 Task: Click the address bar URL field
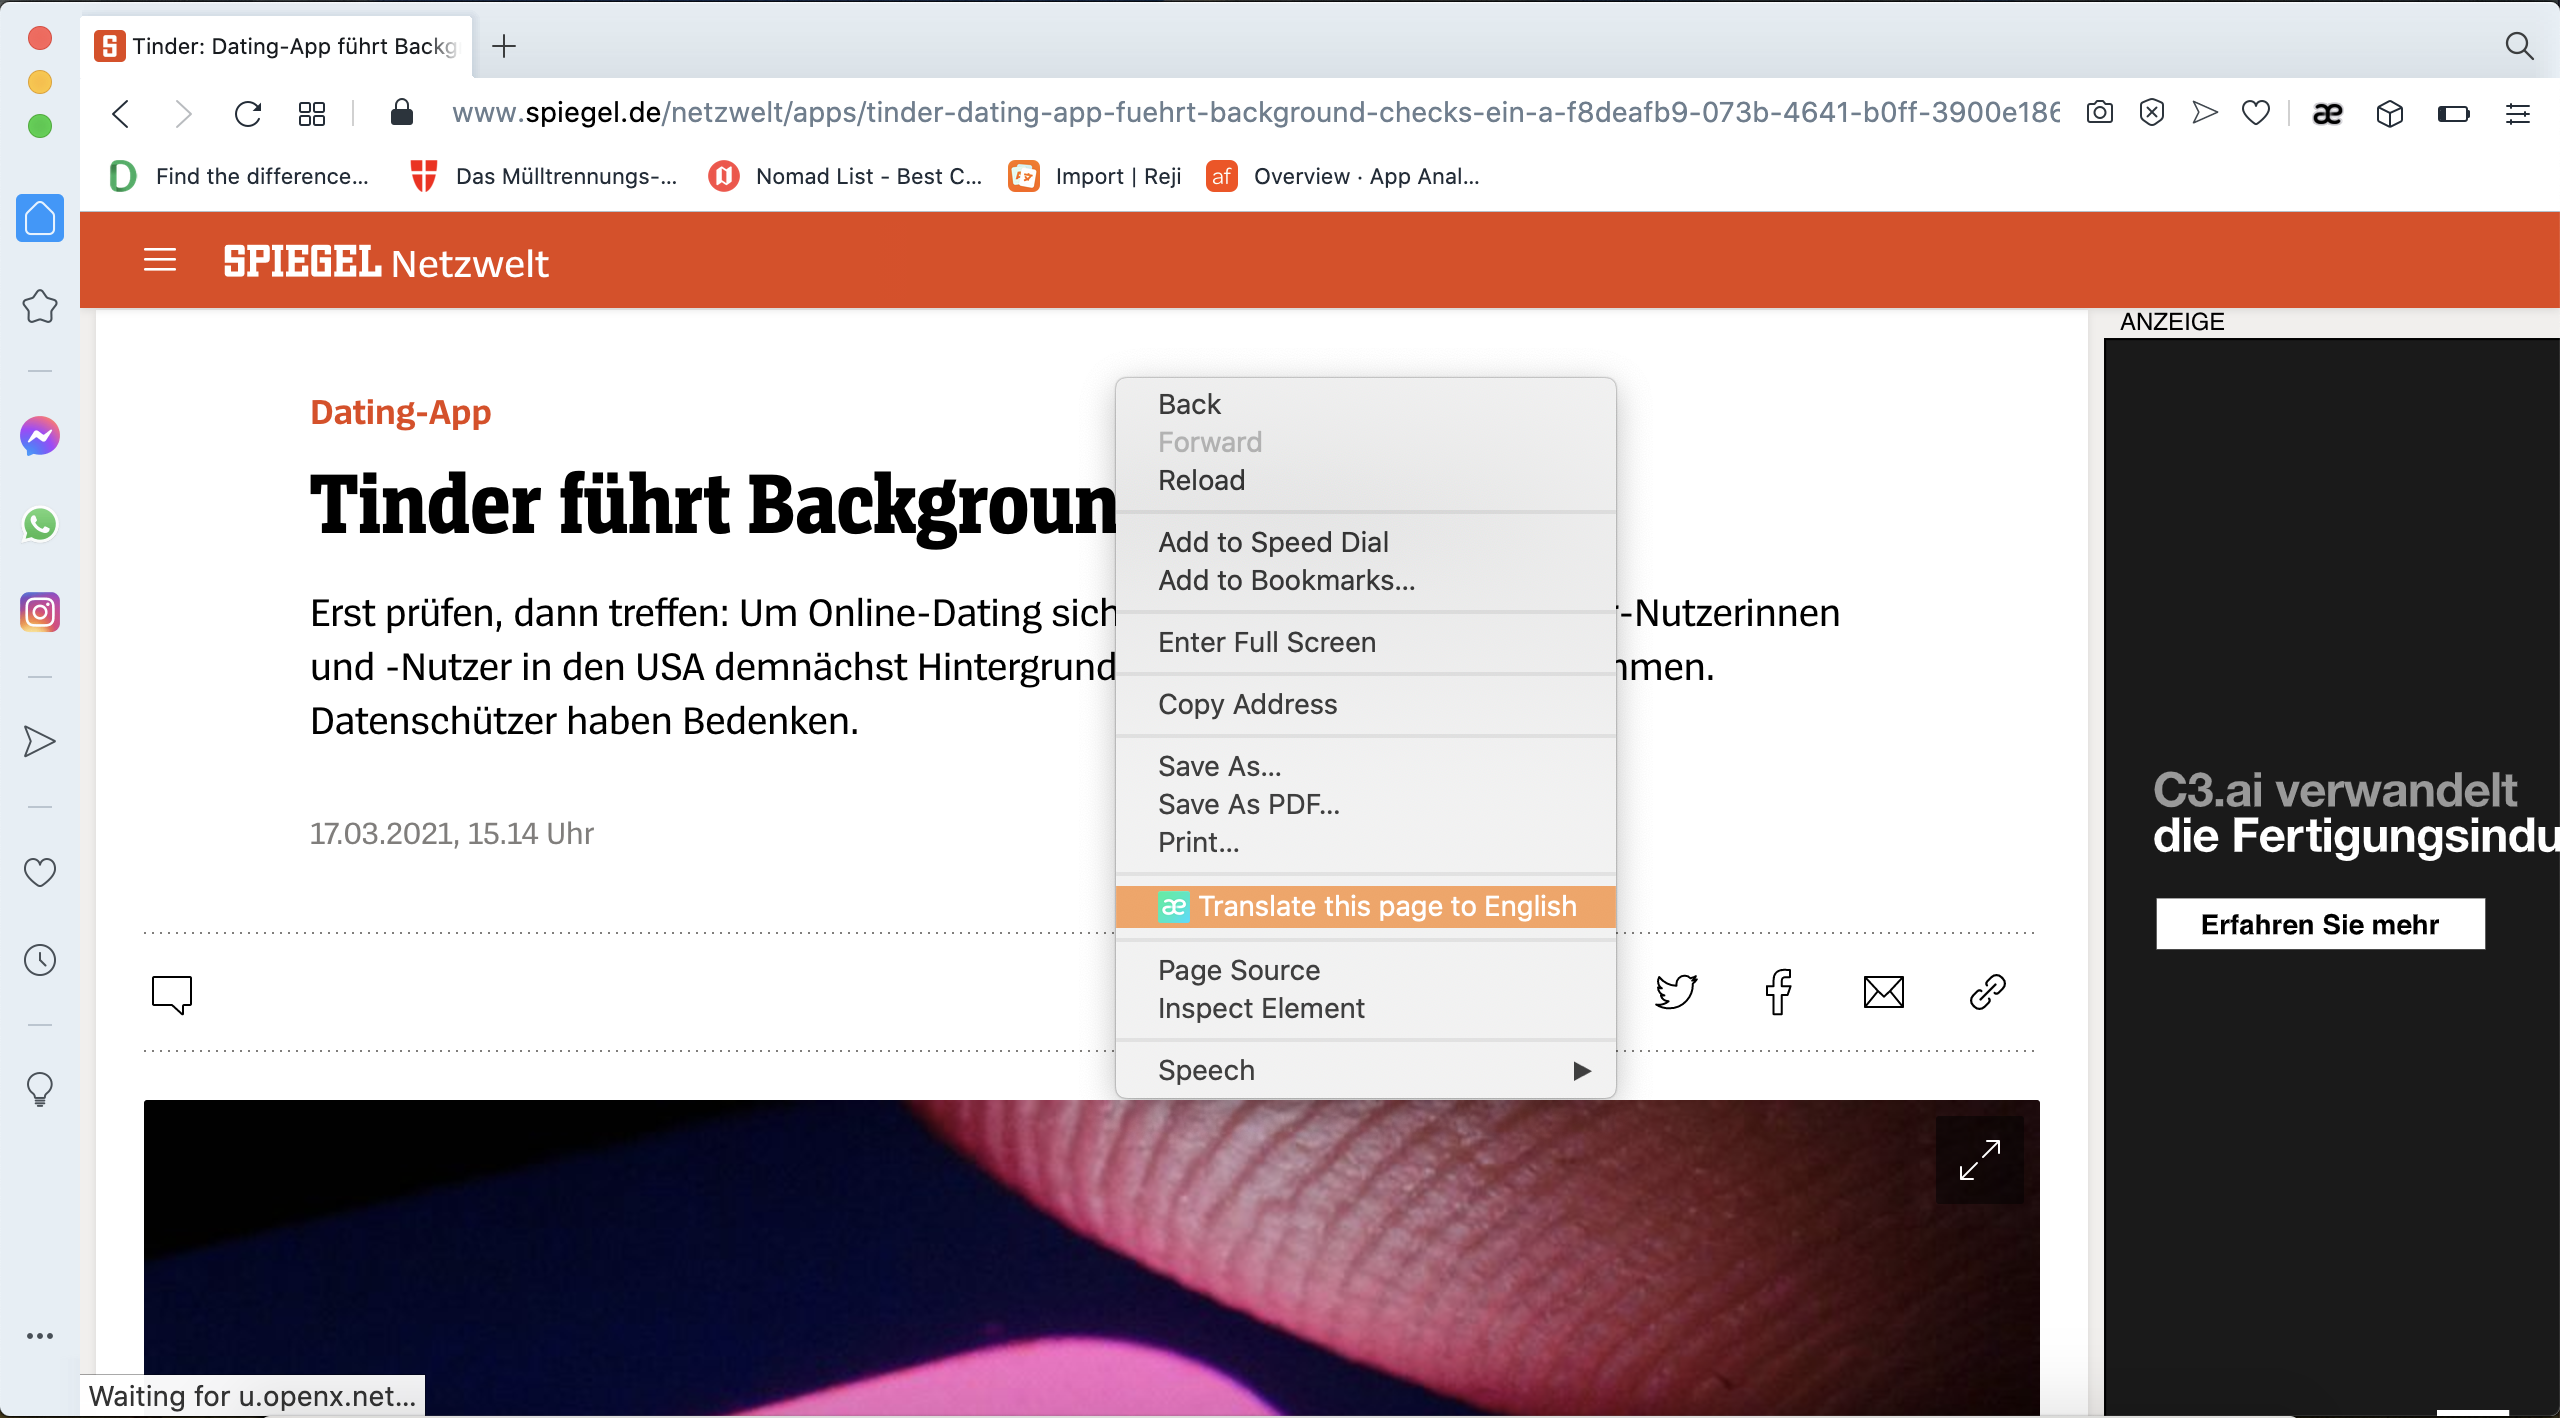click(1255, 112)
